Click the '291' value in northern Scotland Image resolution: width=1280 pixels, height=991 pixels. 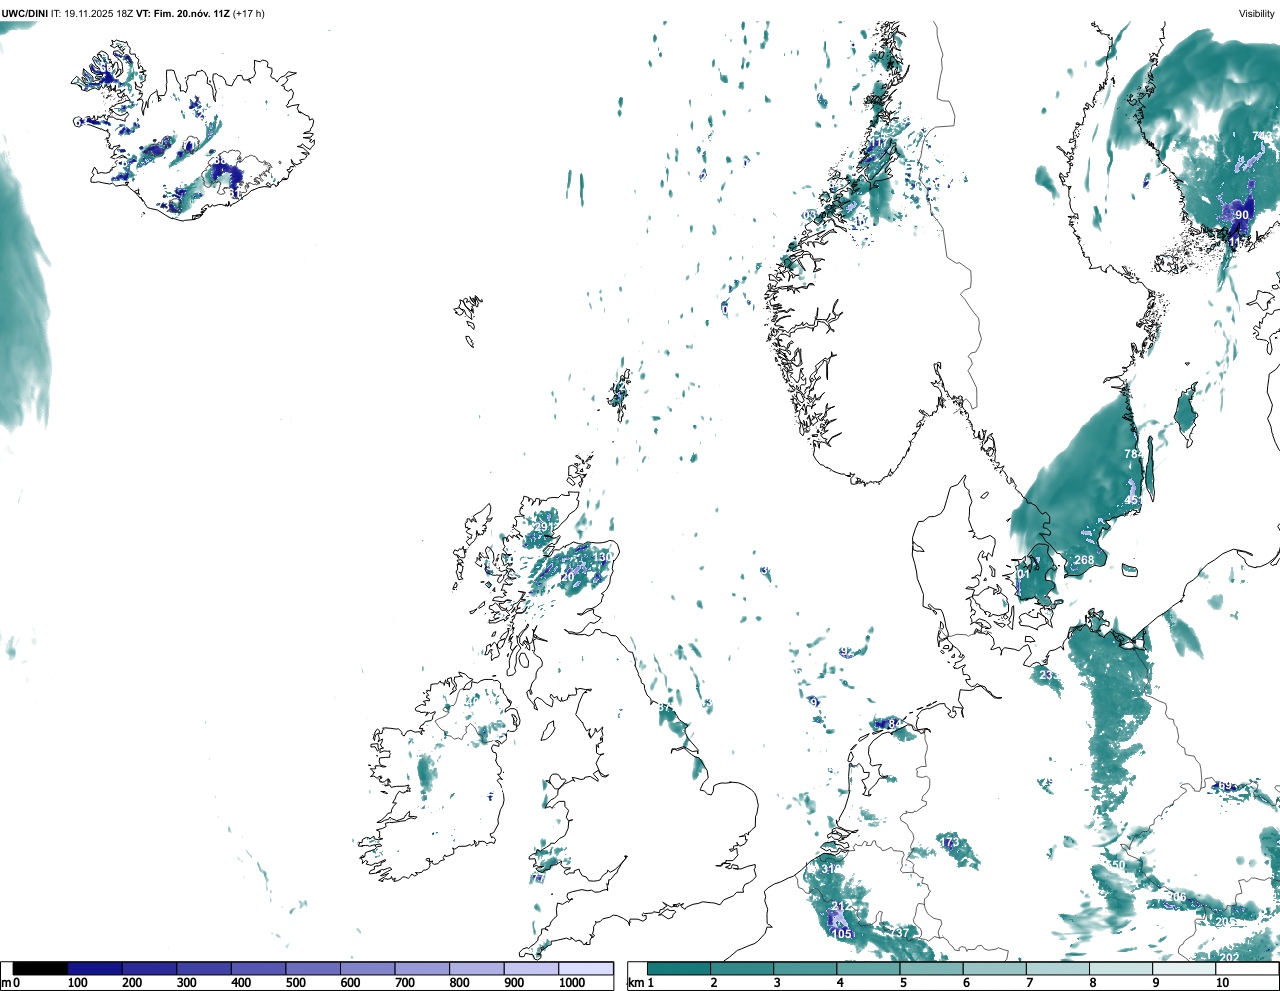point(543,527)
